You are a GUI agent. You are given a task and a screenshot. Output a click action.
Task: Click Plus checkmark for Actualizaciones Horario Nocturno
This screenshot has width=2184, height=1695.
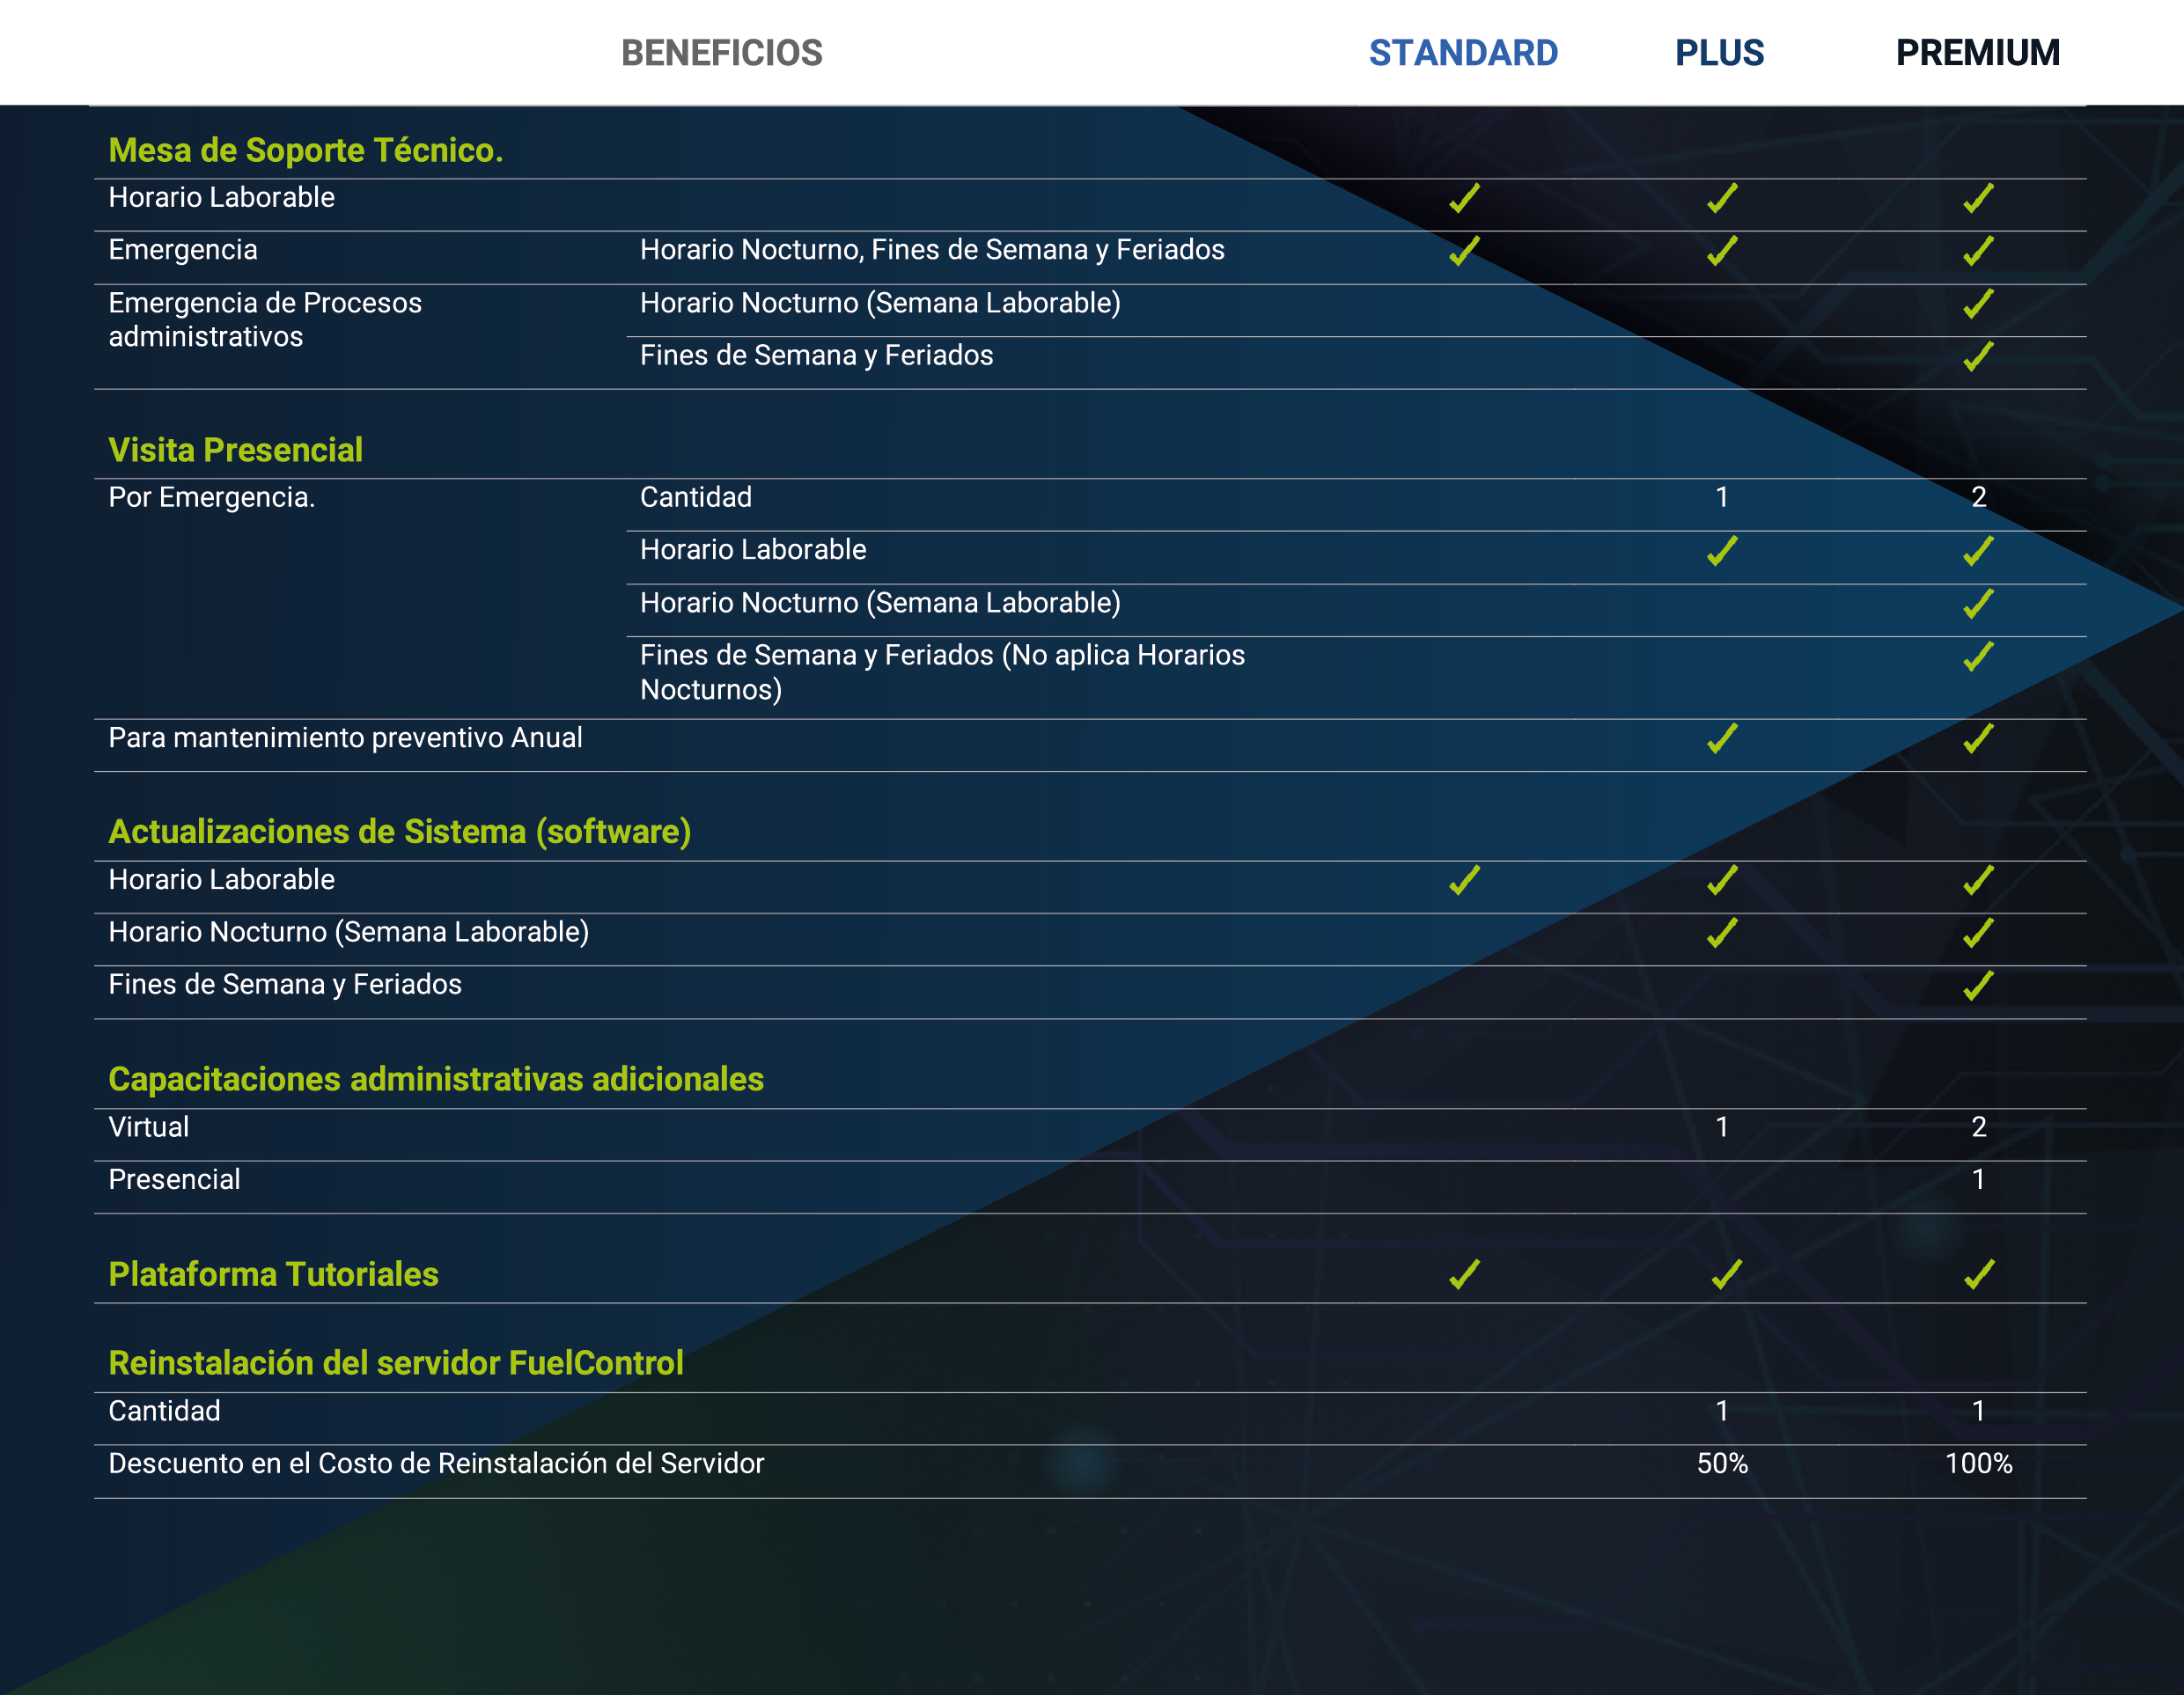click(1721, 932)
